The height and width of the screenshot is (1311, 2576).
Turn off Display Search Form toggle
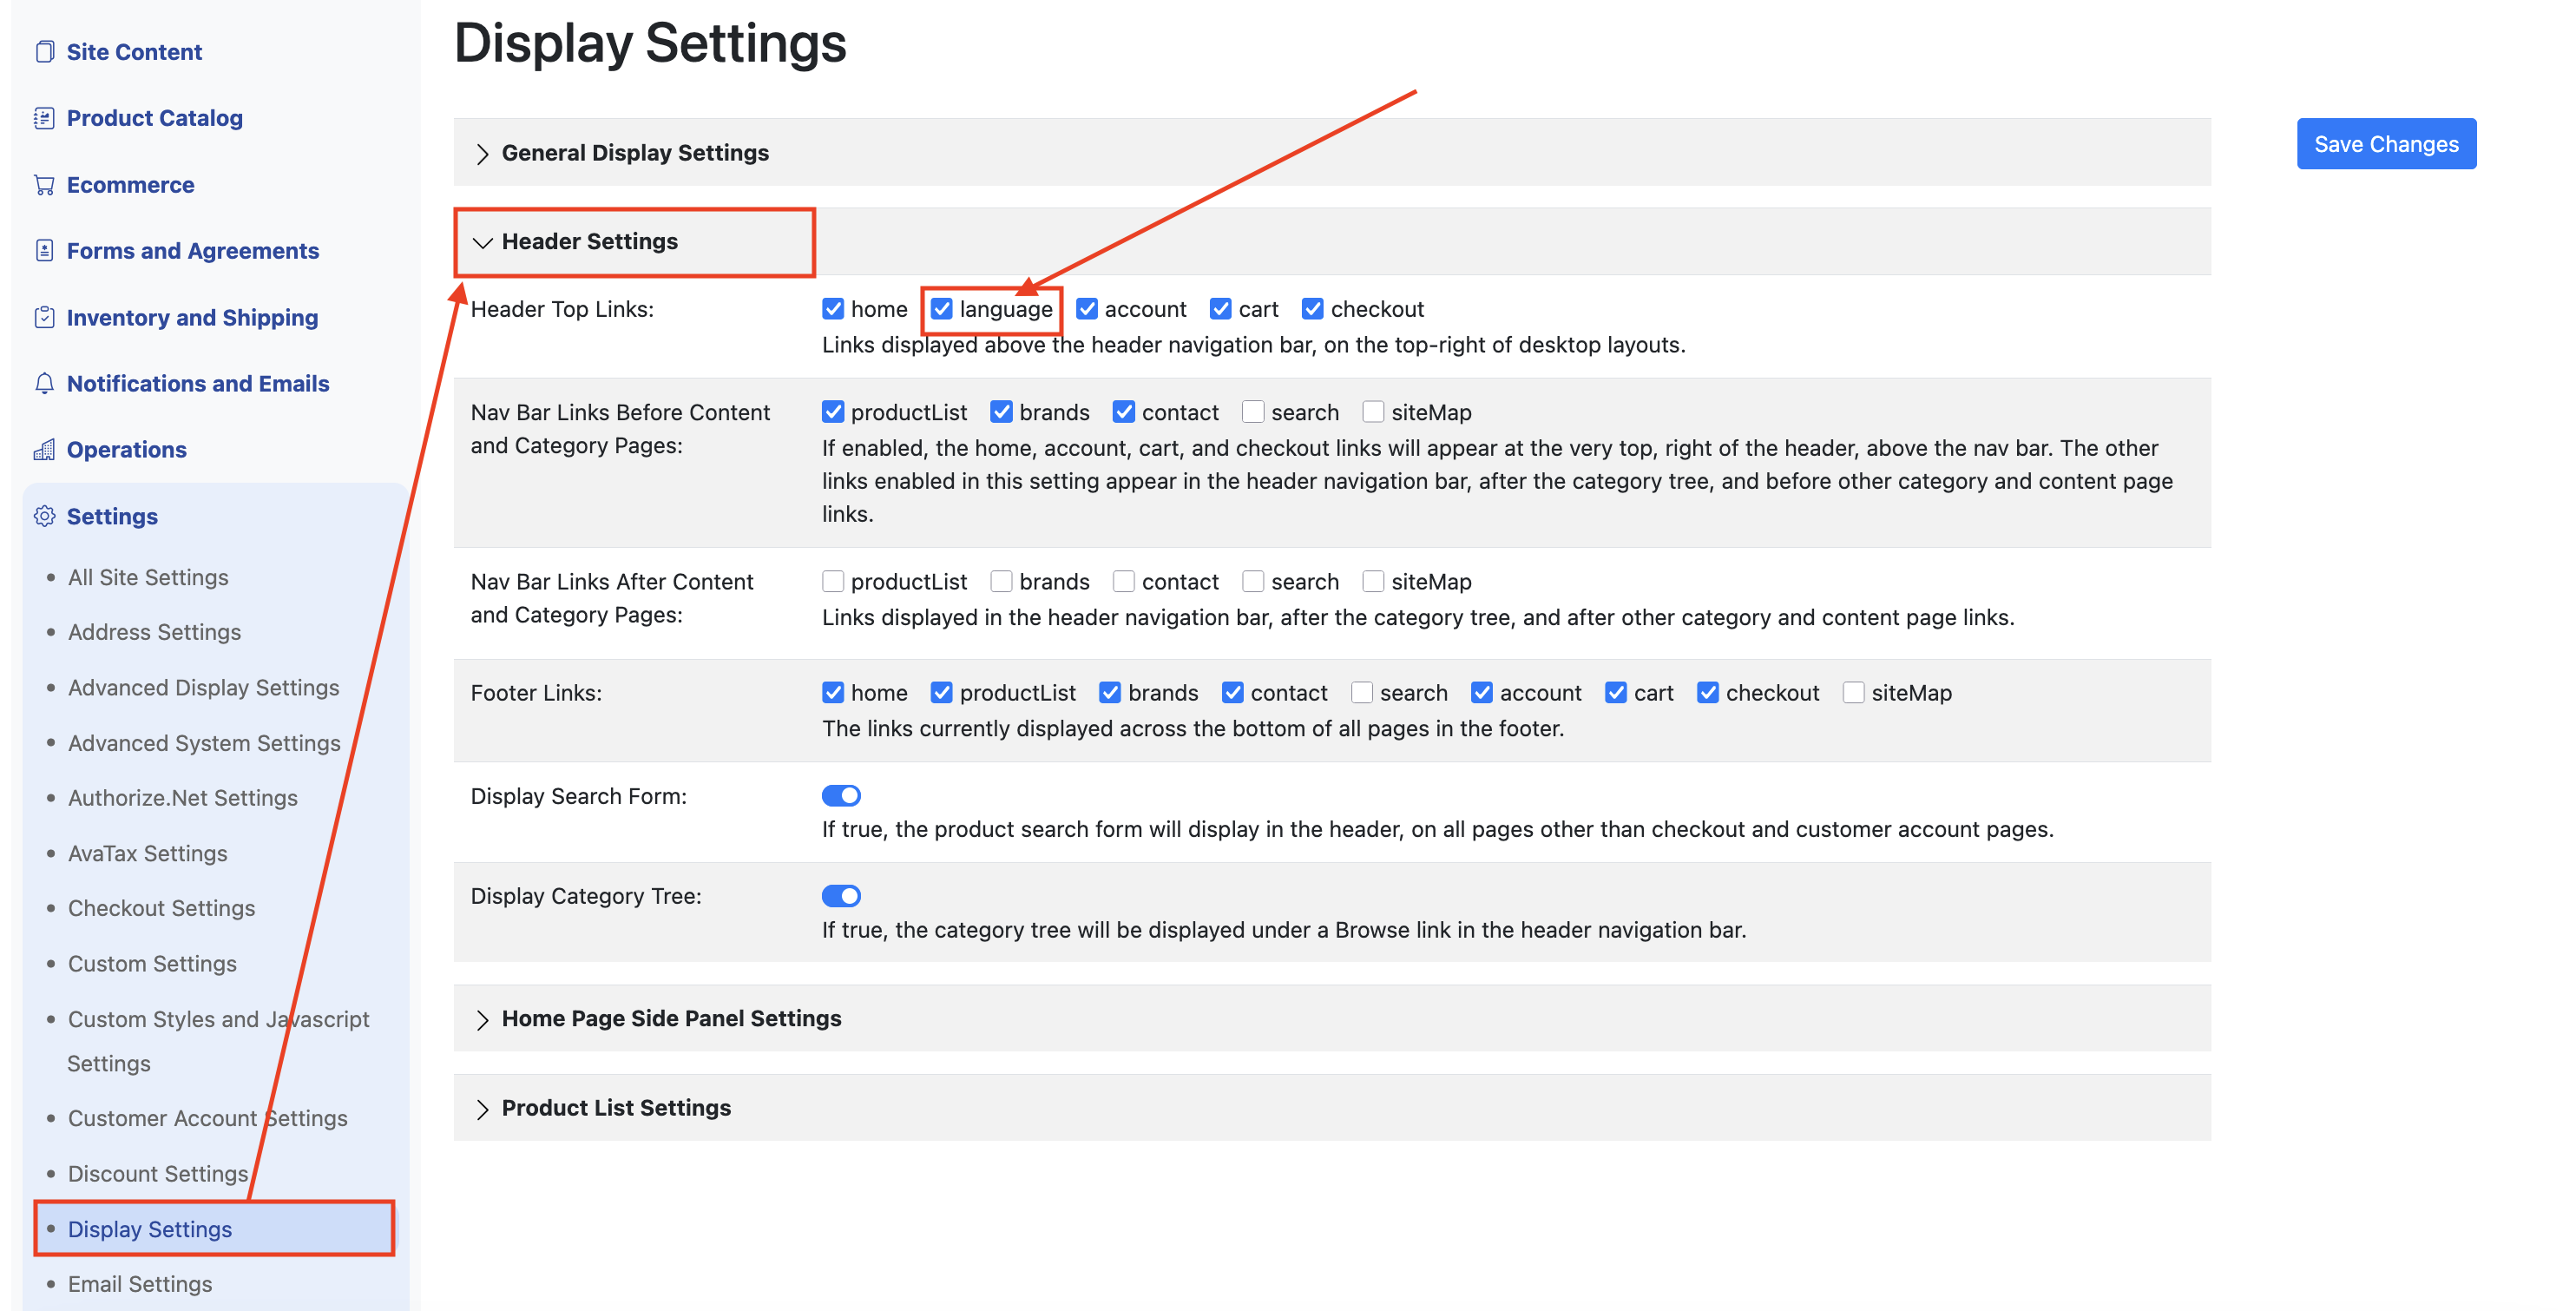pyautogui.click(x=841, y=795)
